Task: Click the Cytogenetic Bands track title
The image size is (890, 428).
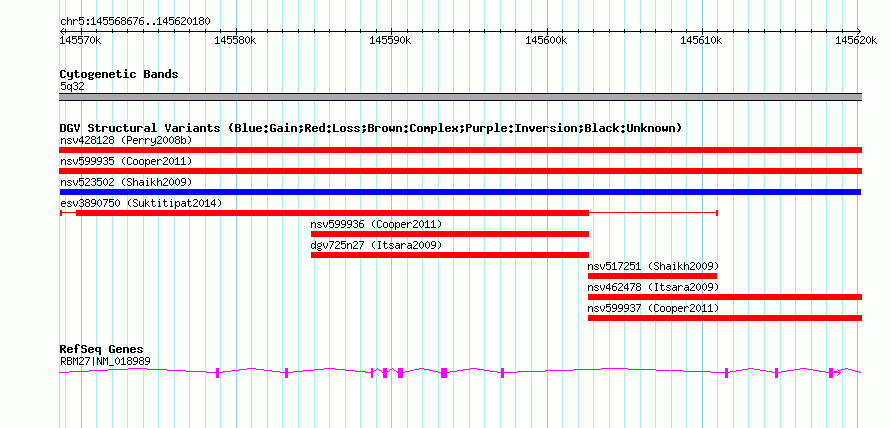Action: tap(119, 74)
